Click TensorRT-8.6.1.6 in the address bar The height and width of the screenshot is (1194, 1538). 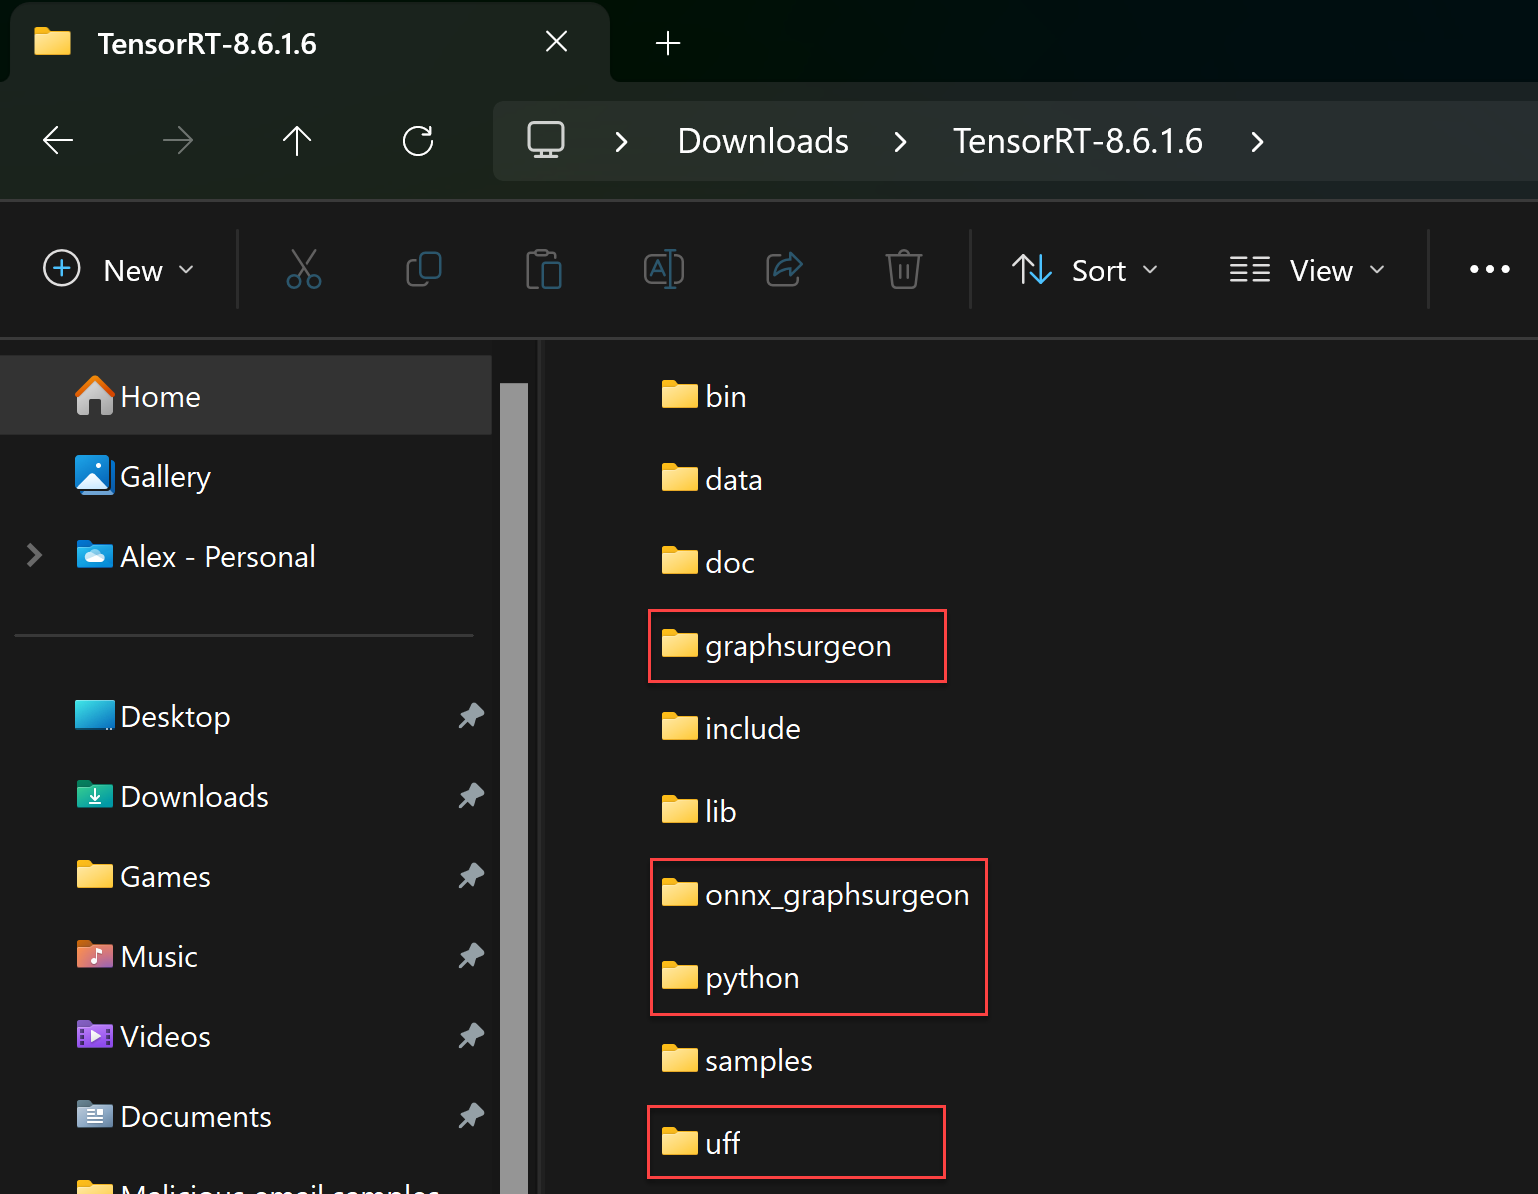(1077, 141)
